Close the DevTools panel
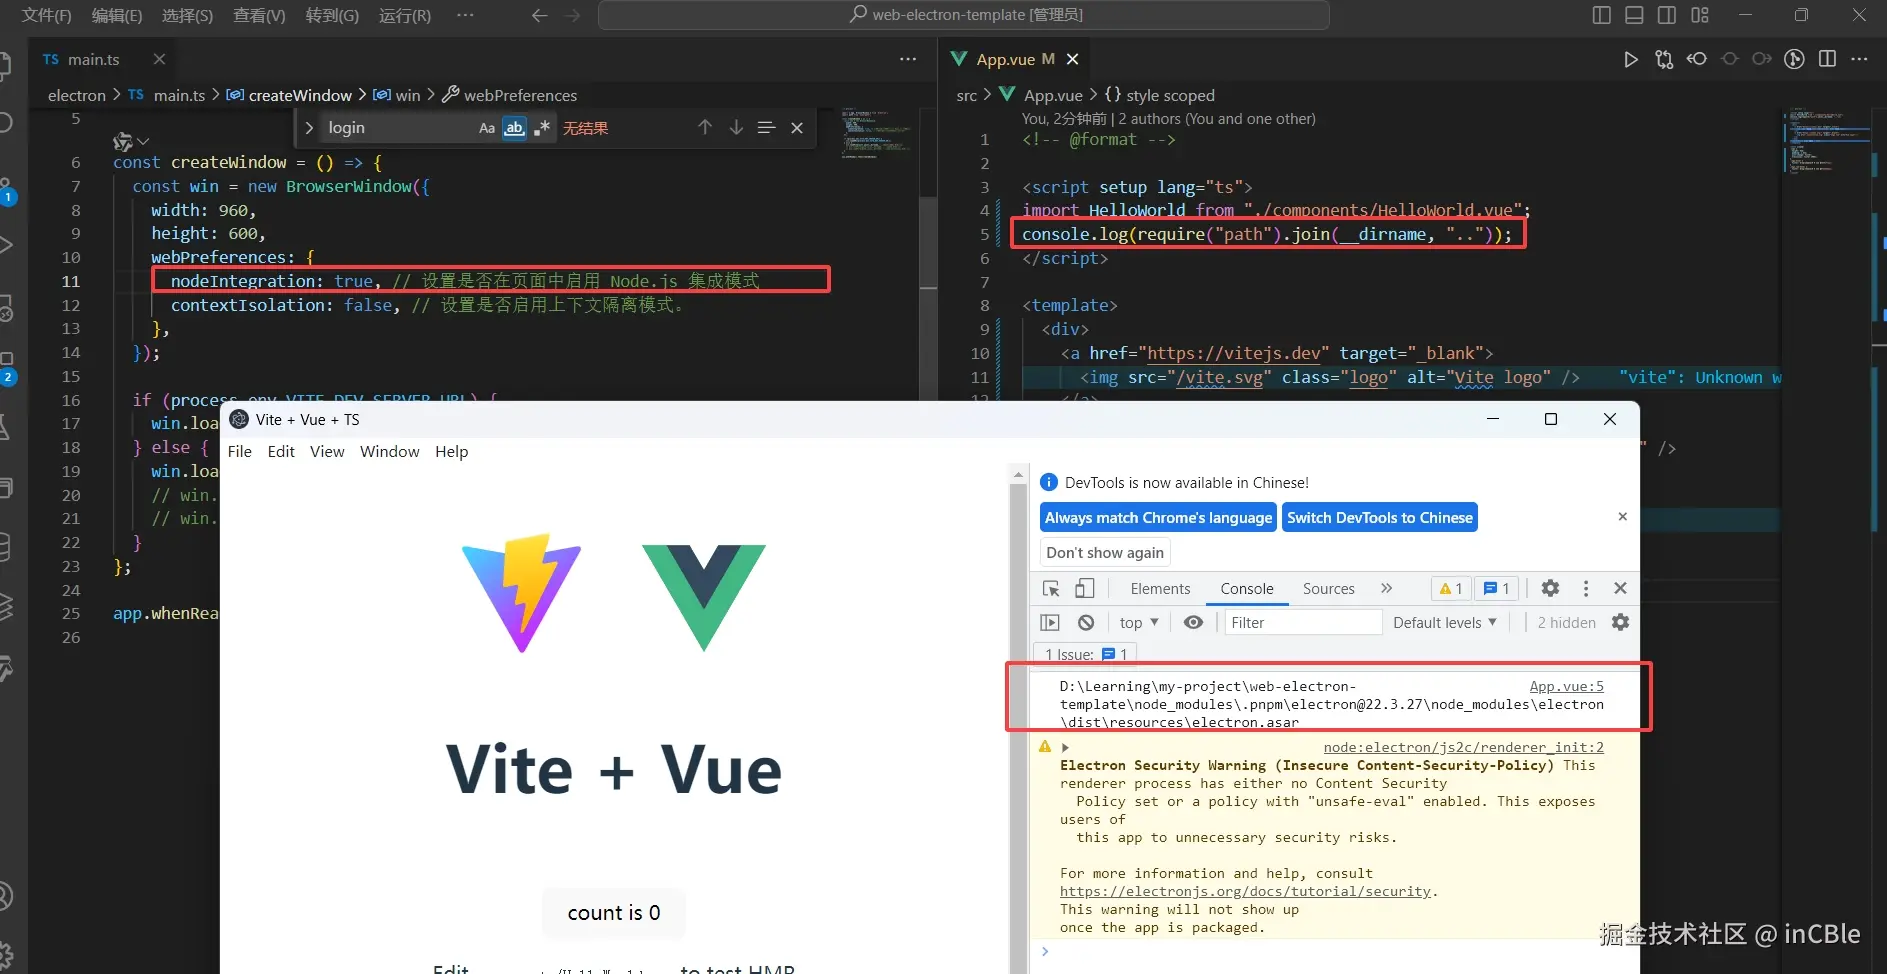The width and height of the screenshot is (1887, 974). click(1620, 588)
